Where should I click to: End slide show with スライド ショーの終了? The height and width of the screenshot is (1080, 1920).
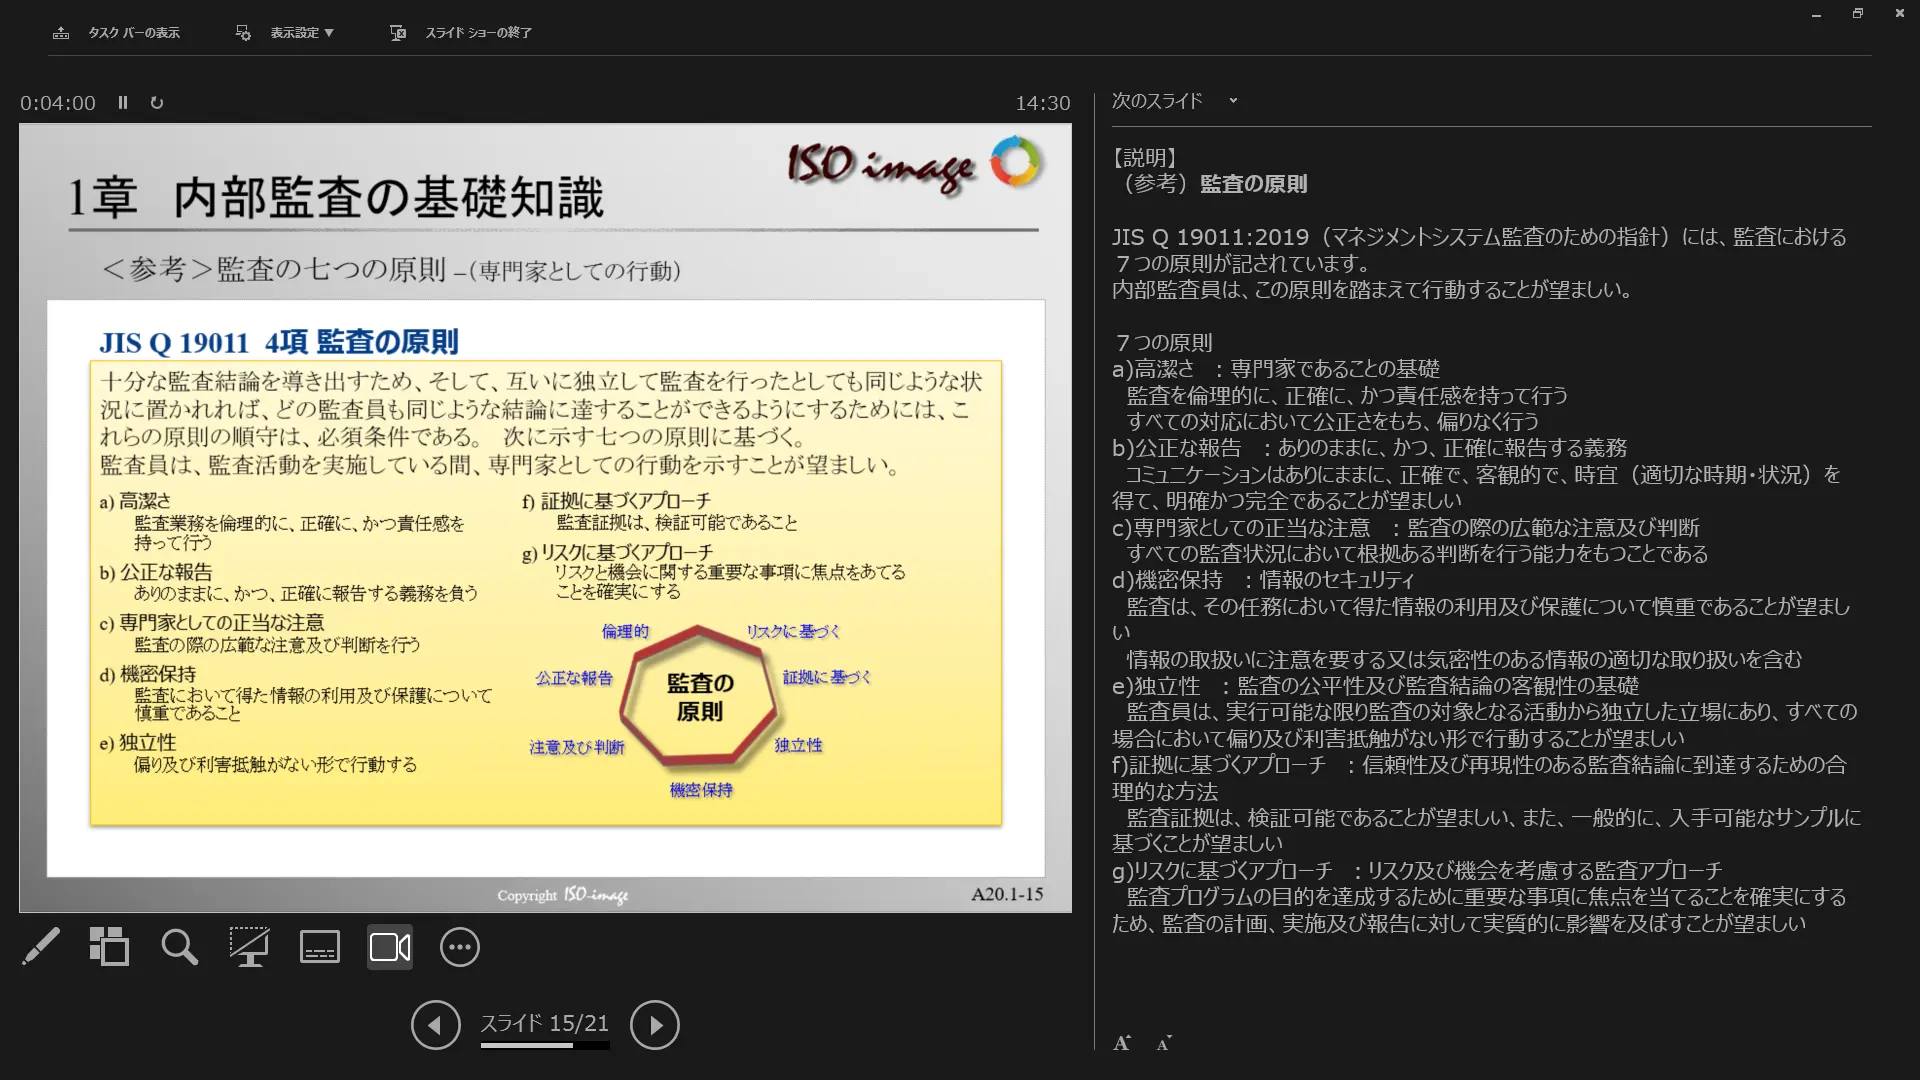(x=461, y=33)
